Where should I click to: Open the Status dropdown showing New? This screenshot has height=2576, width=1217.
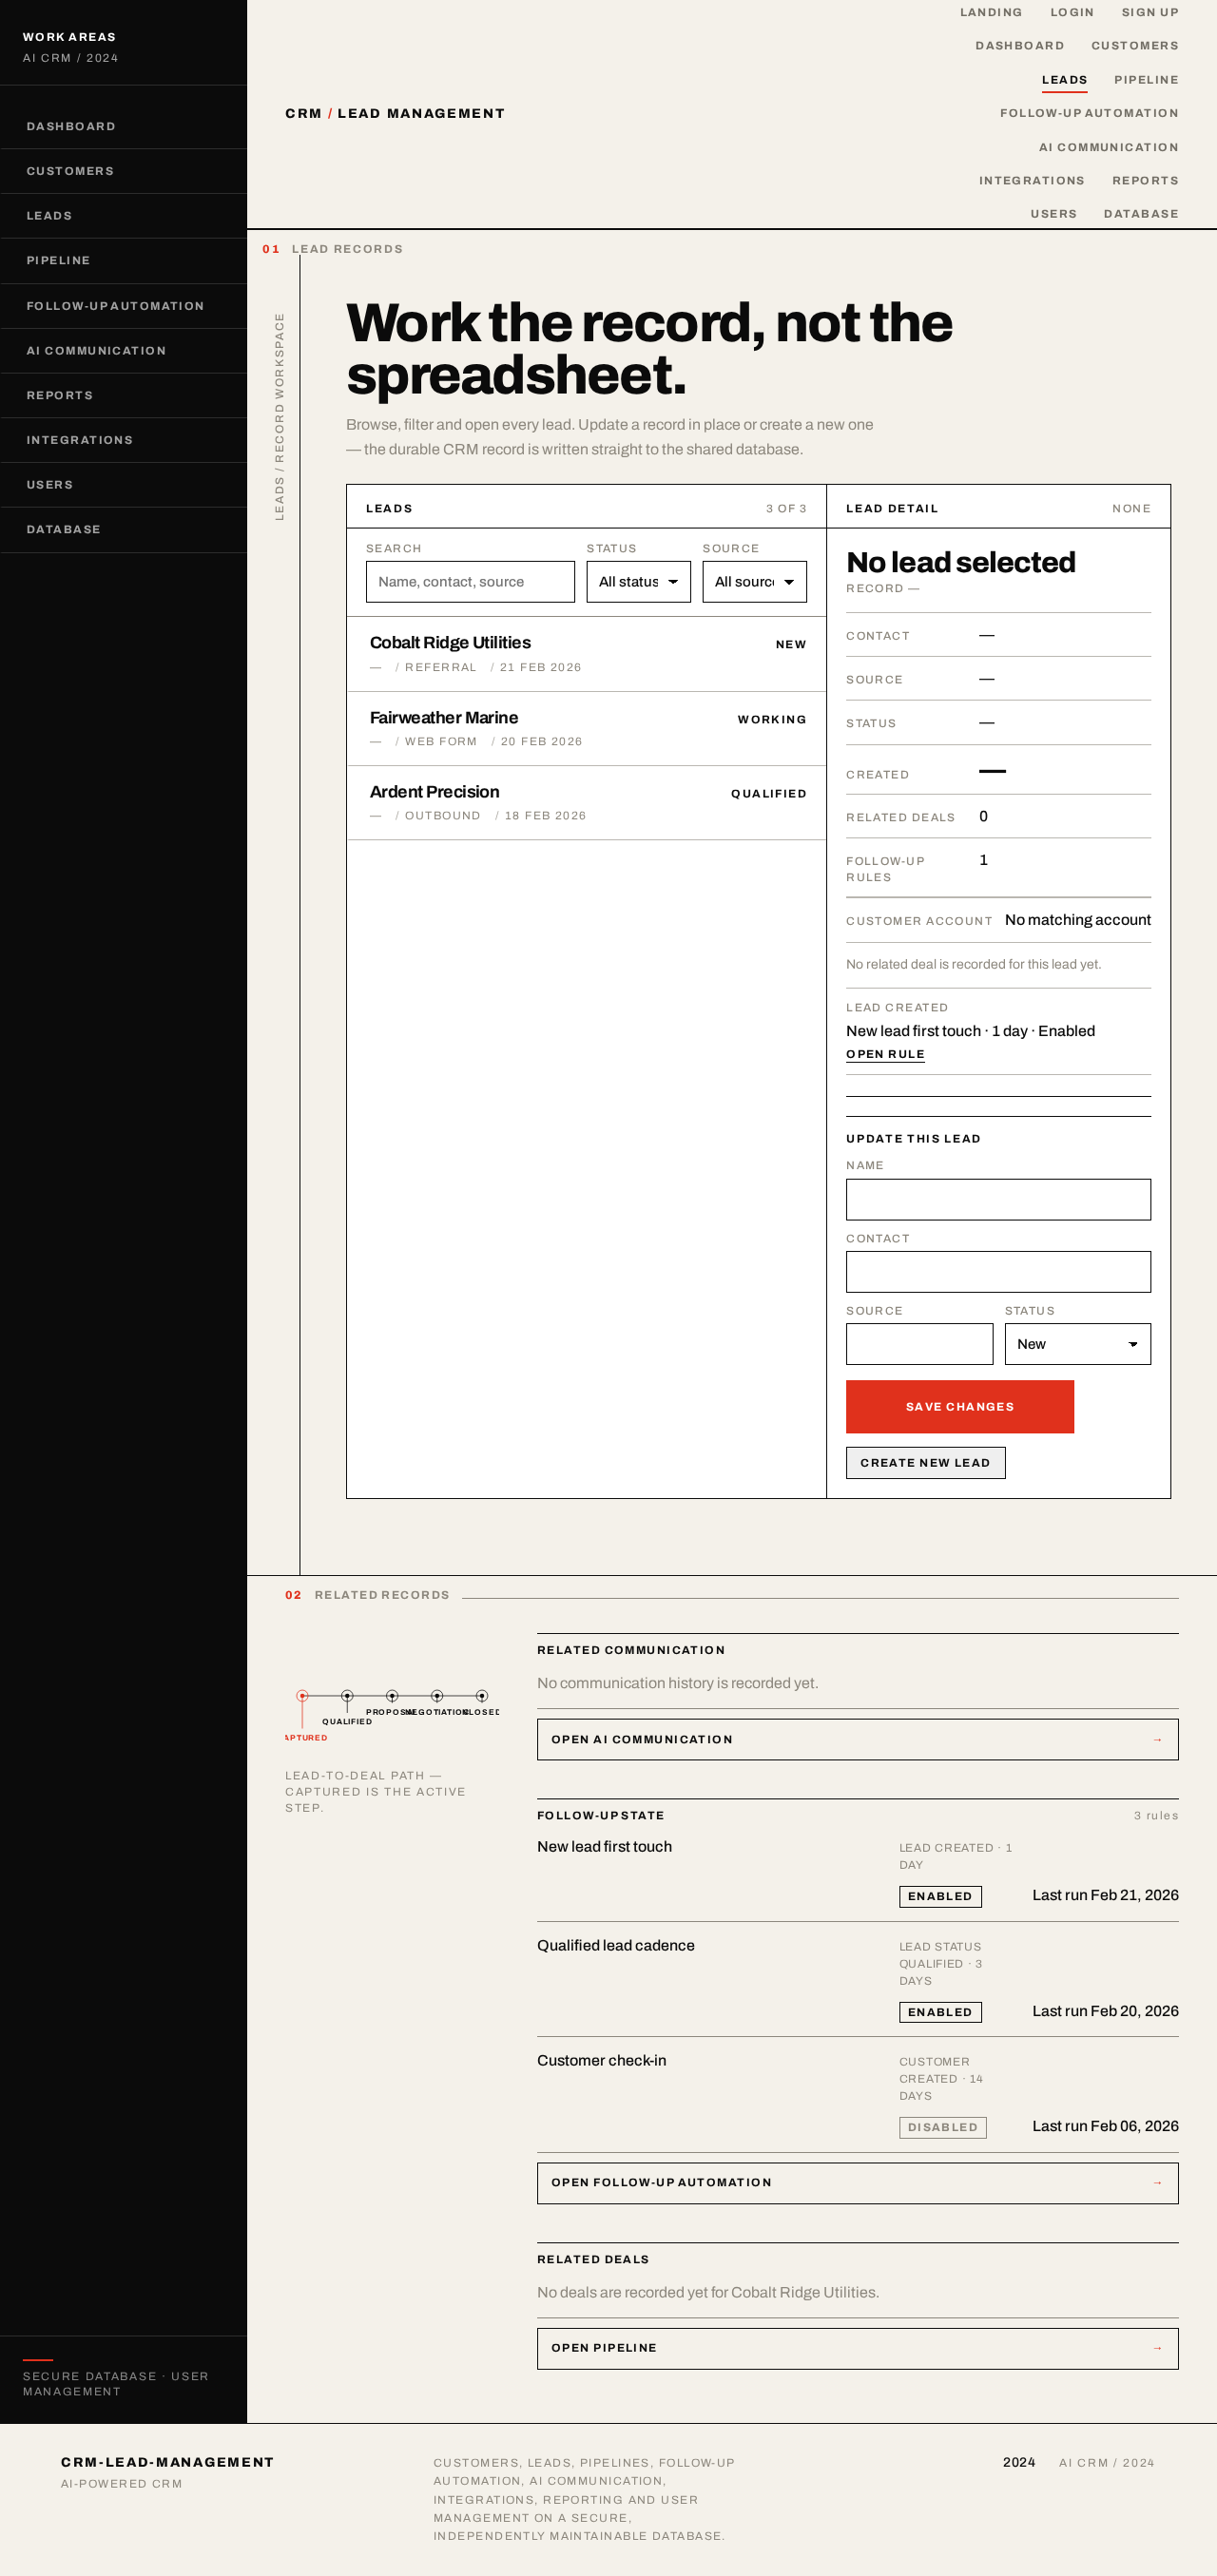(x=1077, y=1344)
